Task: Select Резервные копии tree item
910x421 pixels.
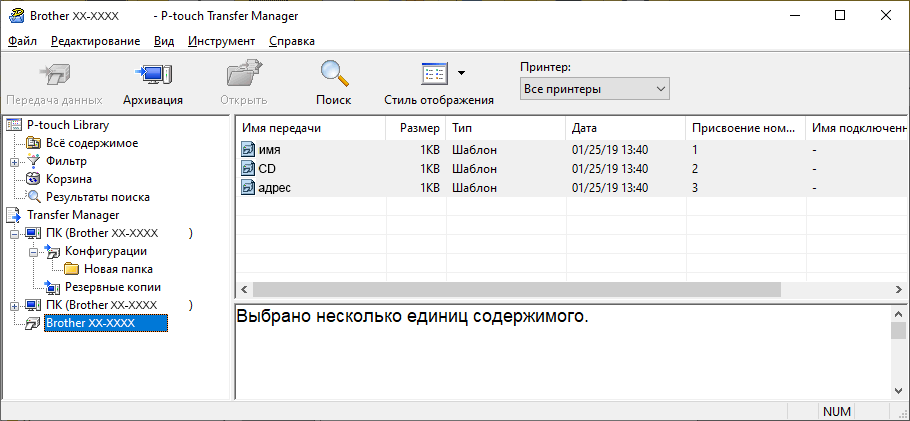Action: tap(113, 287)
